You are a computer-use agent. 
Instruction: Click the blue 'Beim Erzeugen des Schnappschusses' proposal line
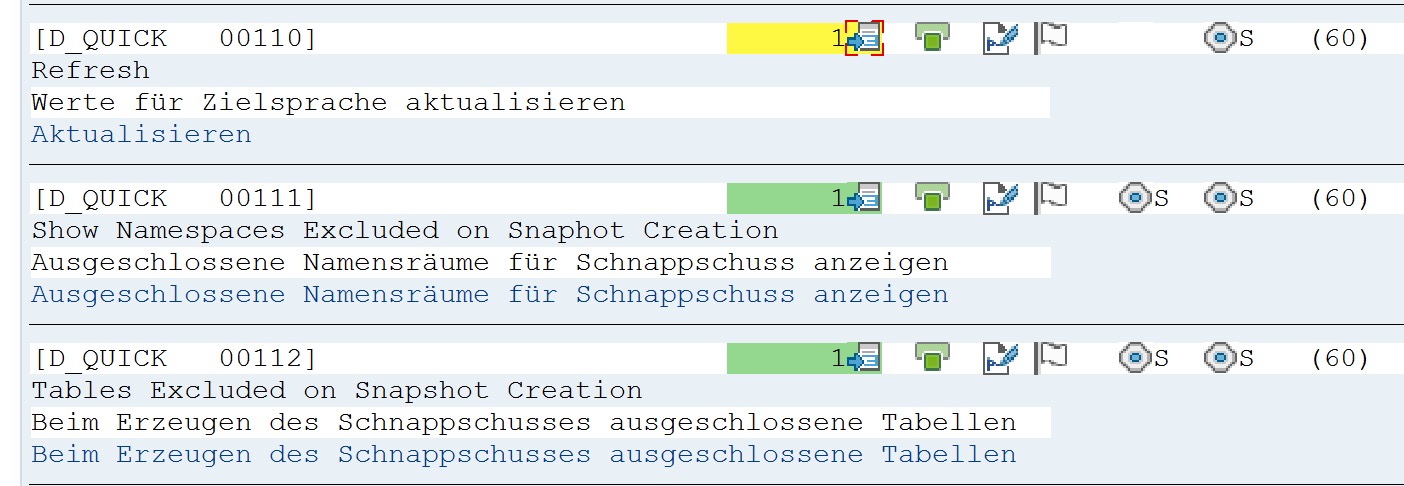point(524,454)
